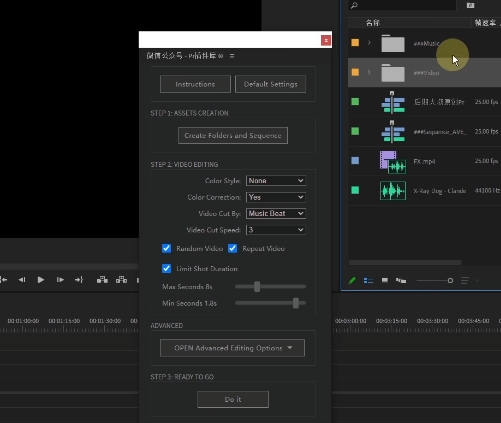Click the Lift button in monitor
The width and height of the screenshot is (501, 423).
pos(102,280)
